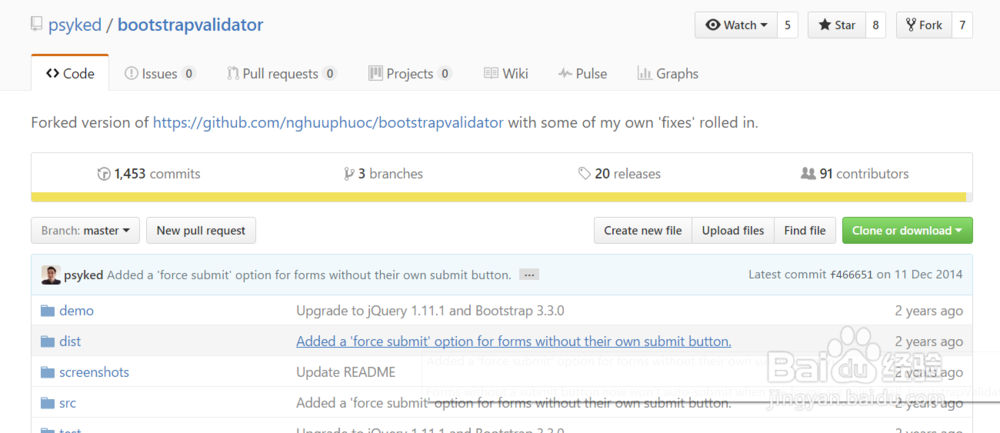
Task: Open the latest commit message in the header bar
Action: point(309,275)
